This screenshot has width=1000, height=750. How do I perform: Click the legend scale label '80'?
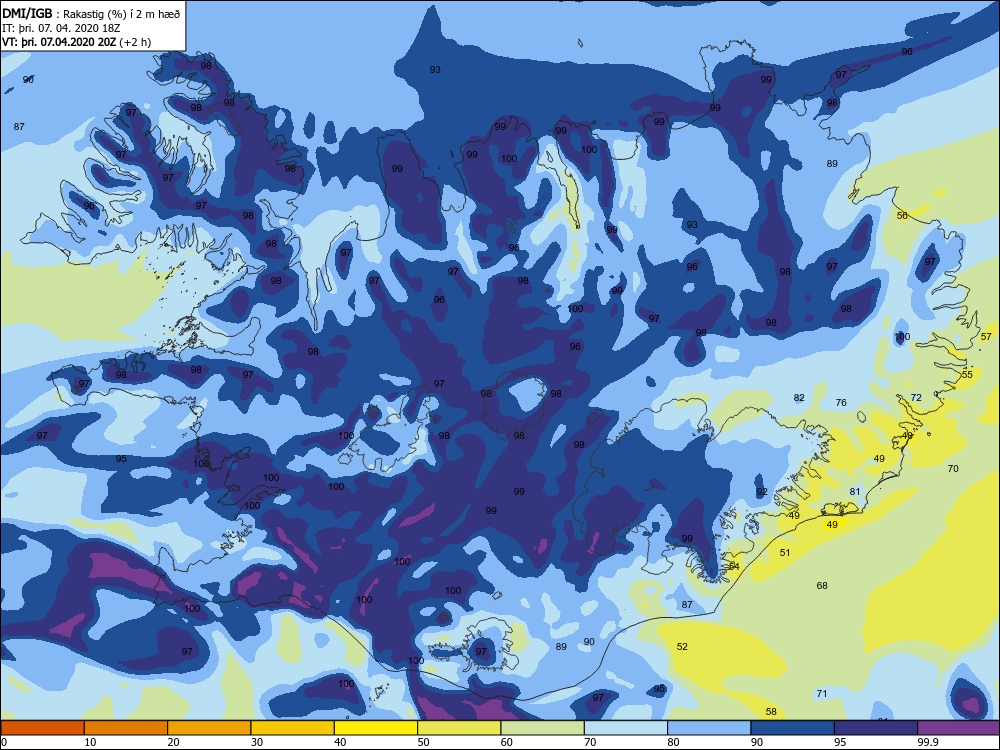click(673, 742)
